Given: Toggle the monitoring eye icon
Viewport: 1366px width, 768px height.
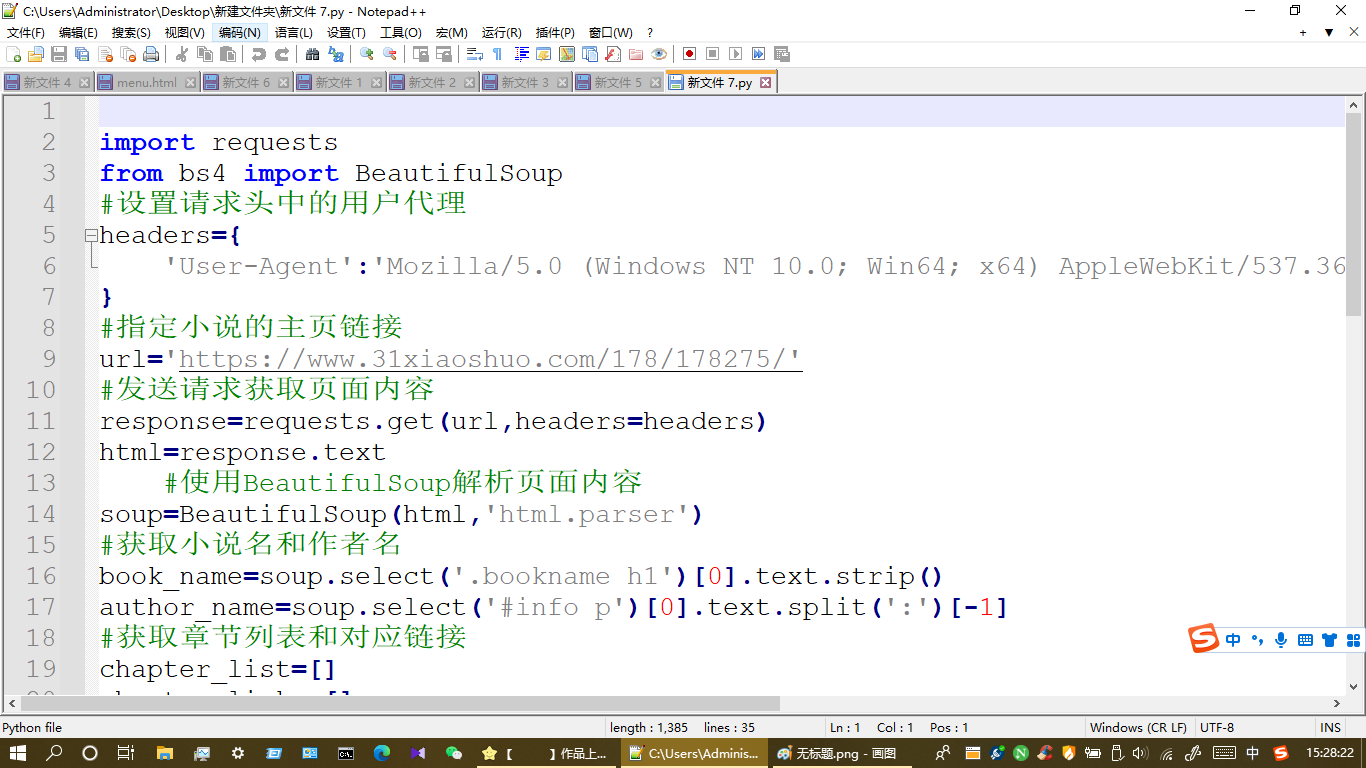Looking at the screenshot, I should pos(659,54).
